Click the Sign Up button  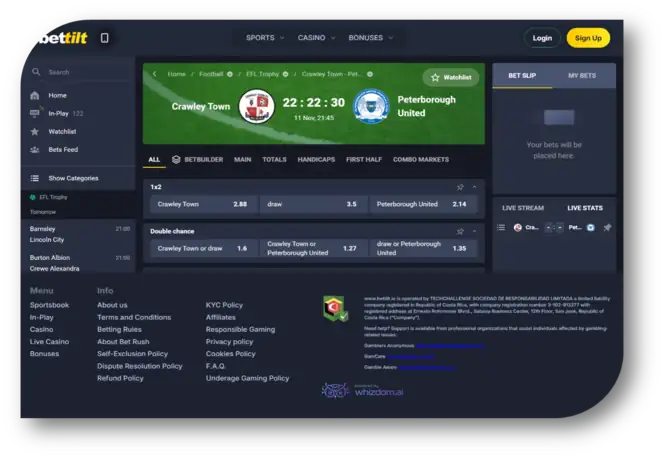click(588, 38)
